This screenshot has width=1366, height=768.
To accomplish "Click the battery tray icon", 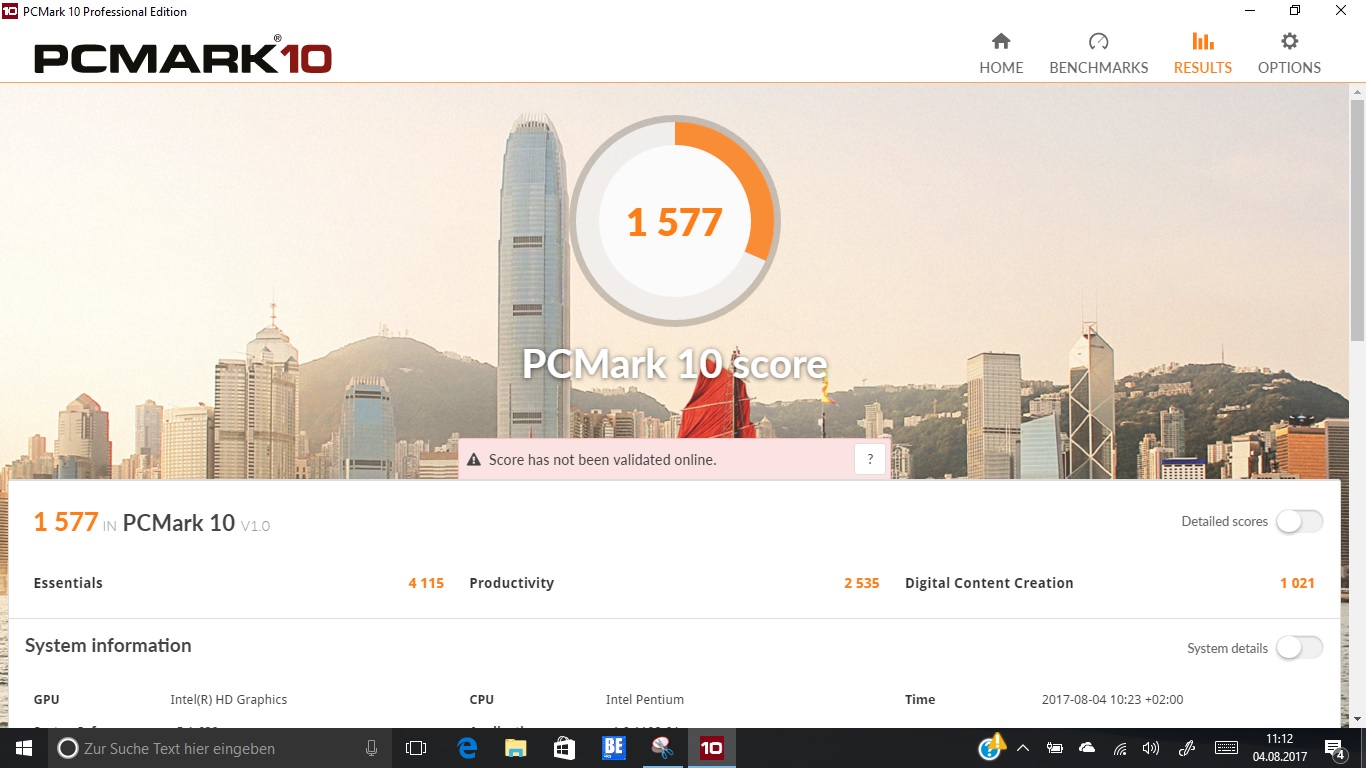I will (x=1055, y=748).
